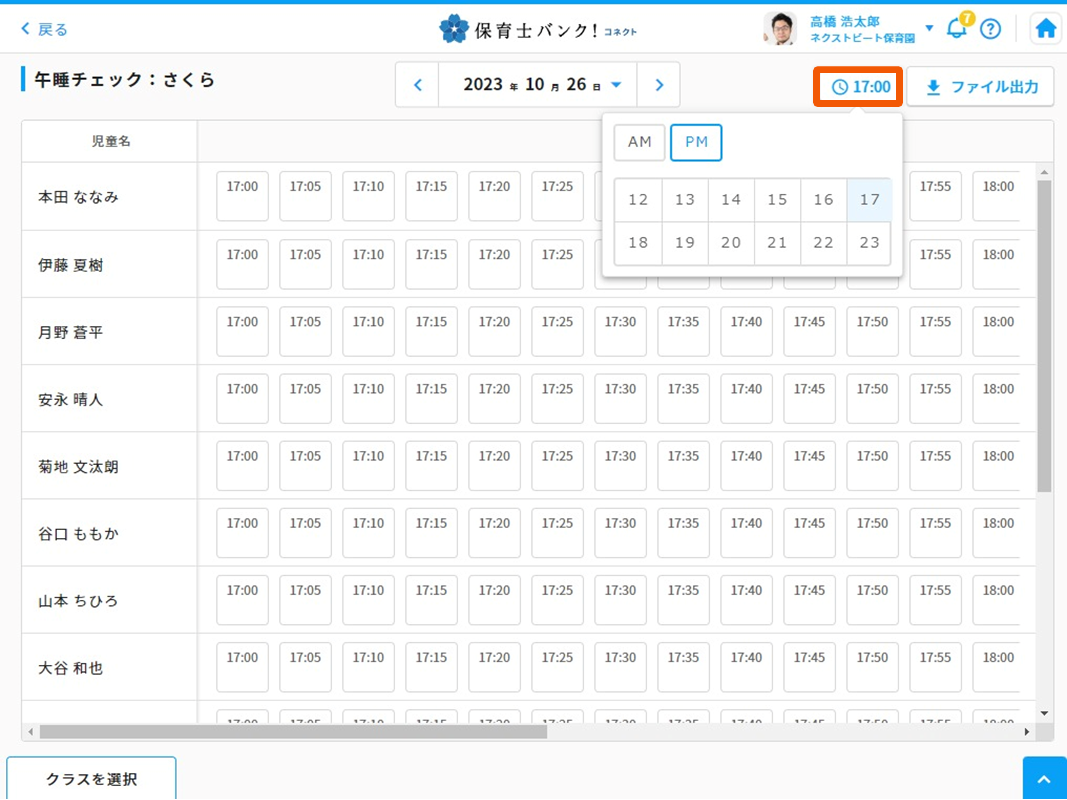Select PM in the time picker
This screenshot has height=800, width=1067.
point(696,142)
